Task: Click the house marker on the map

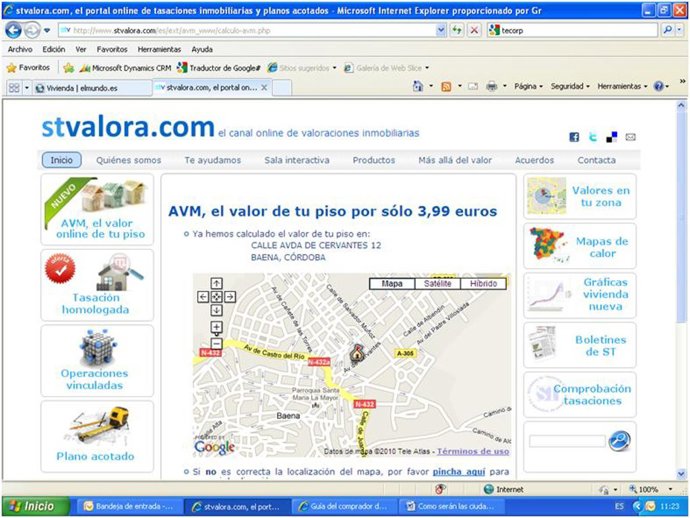Action: click(x=357, y=353)
